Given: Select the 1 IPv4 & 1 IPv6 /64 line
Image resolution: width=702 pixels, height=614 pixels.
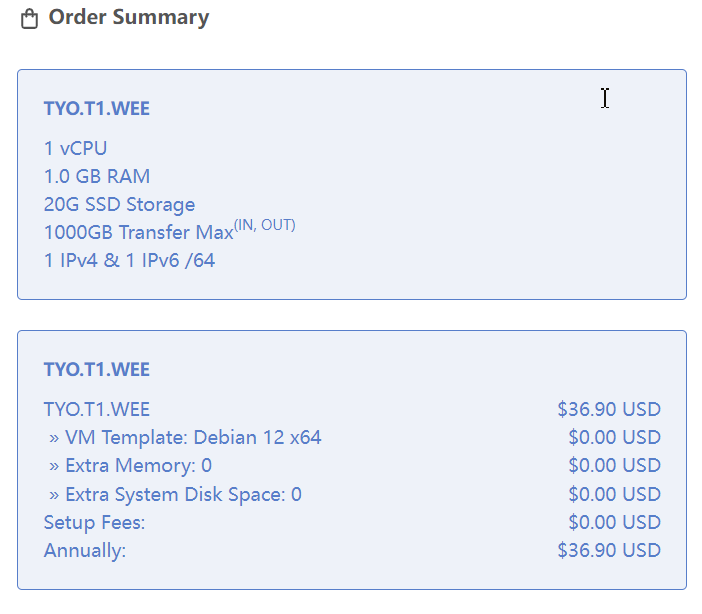Looking at the screenshot, I should (129, 261).
